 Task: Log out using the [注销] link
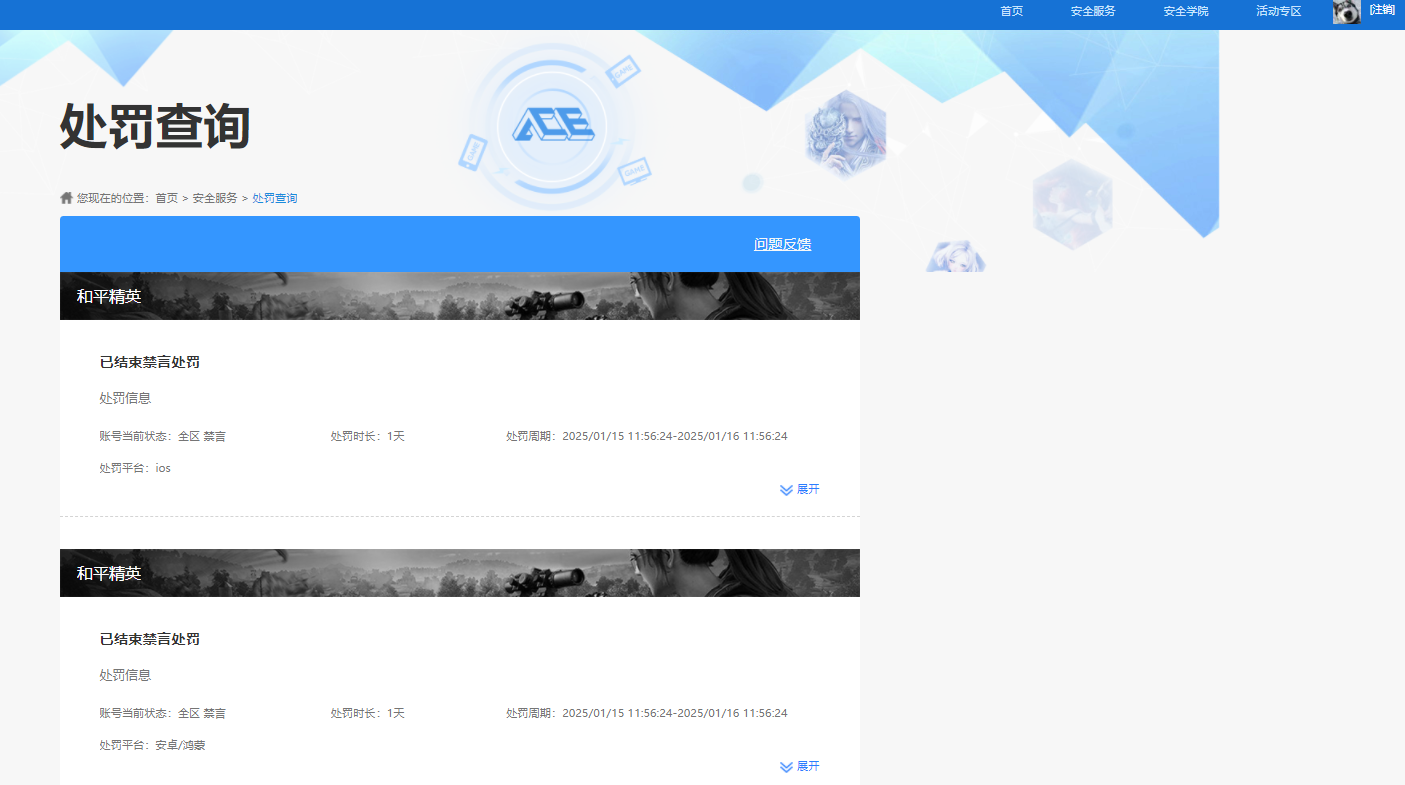(1382, 10)
